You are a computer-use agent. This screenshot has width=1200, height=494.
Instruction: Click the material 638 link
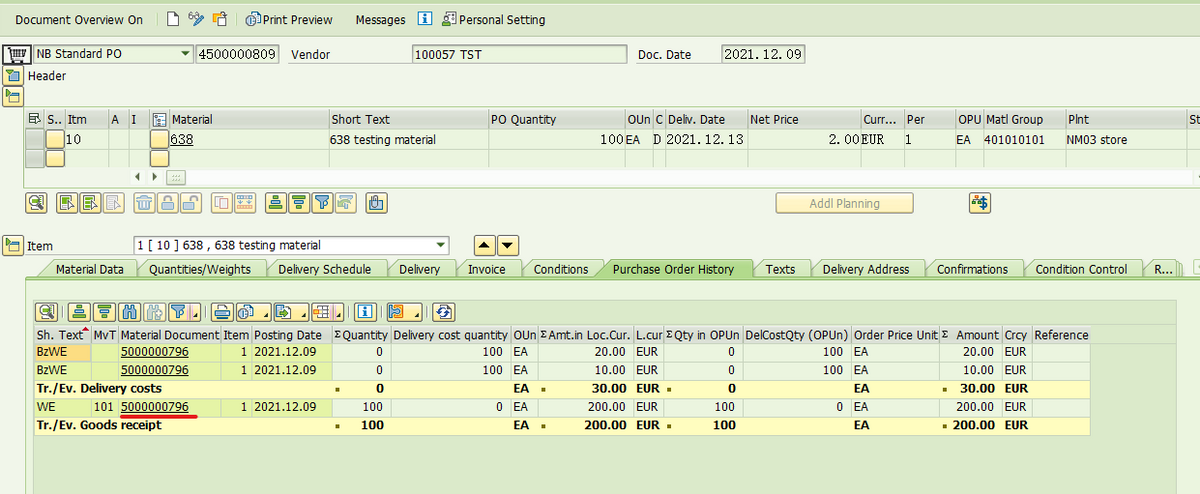(181, 140)
